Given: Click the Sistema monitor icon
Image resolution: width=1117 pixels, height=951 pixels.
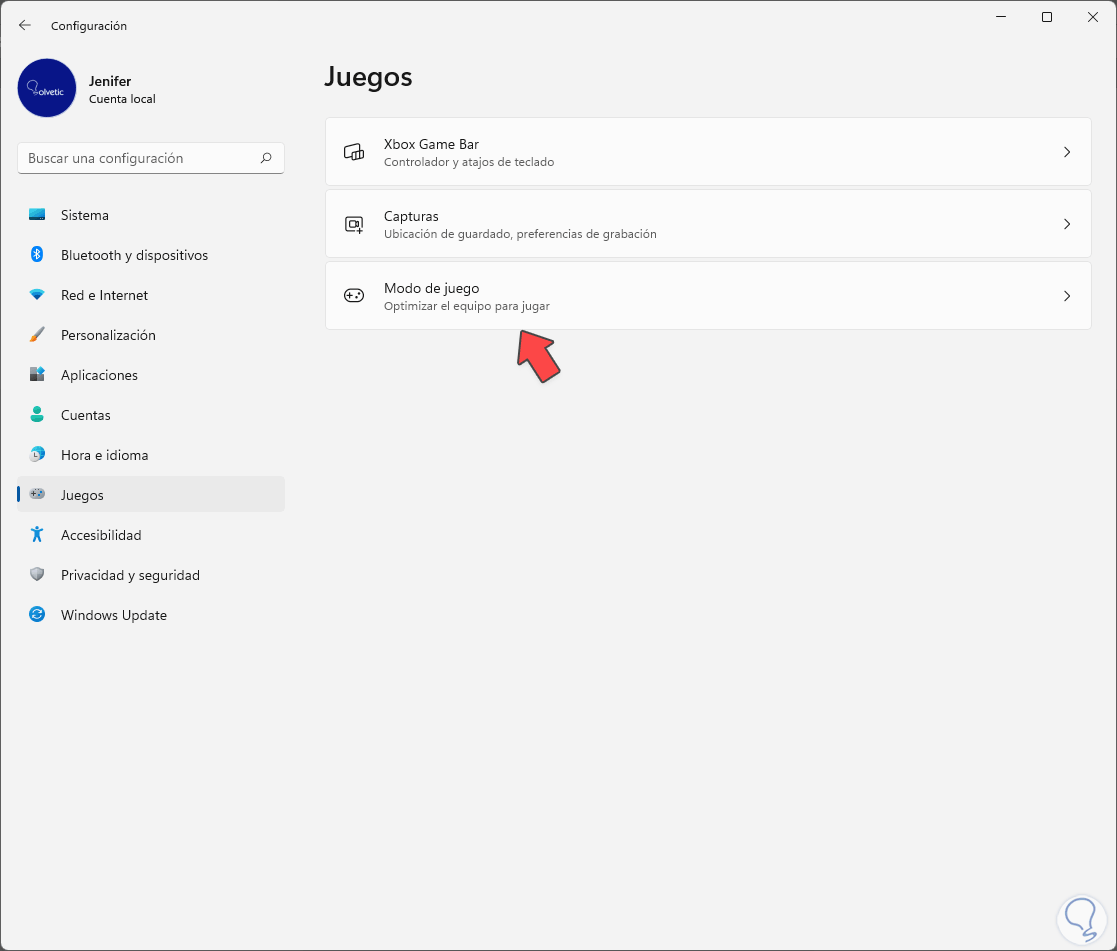Looking at the screenshot, I should (37, 215).
